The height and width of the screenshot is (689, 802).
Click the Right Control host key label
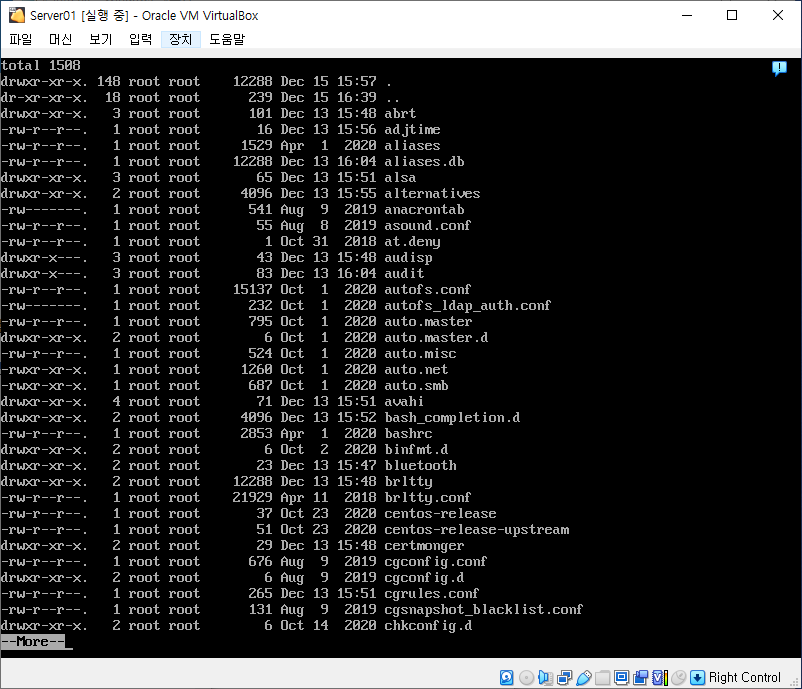pyautogui.click(x=745, y=678)
